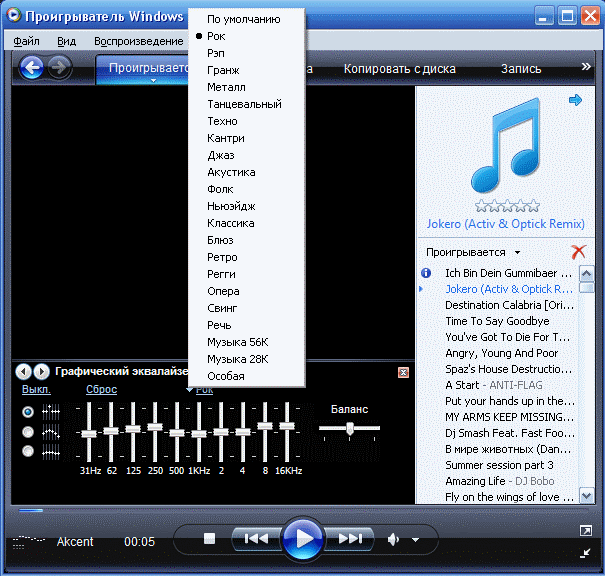605x576 pixels.
Task: Close the graphic equalizer panel
Action: (403, 372)
